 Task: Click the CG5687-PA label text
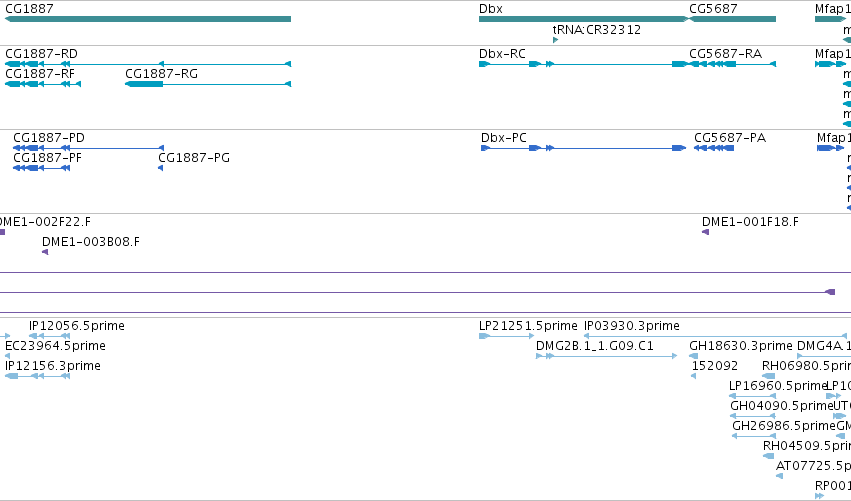730,138
